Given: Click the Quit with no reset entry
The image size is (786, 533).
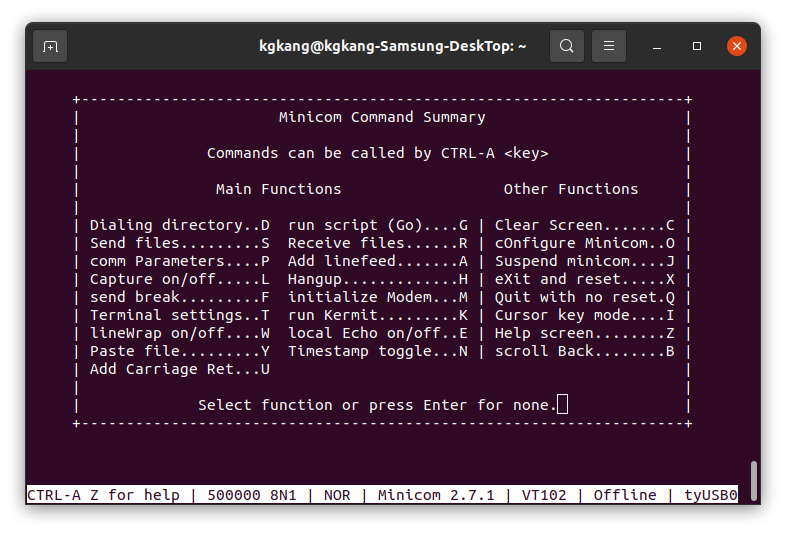Looking at the screenshot, I should click(x=584, y=297).
